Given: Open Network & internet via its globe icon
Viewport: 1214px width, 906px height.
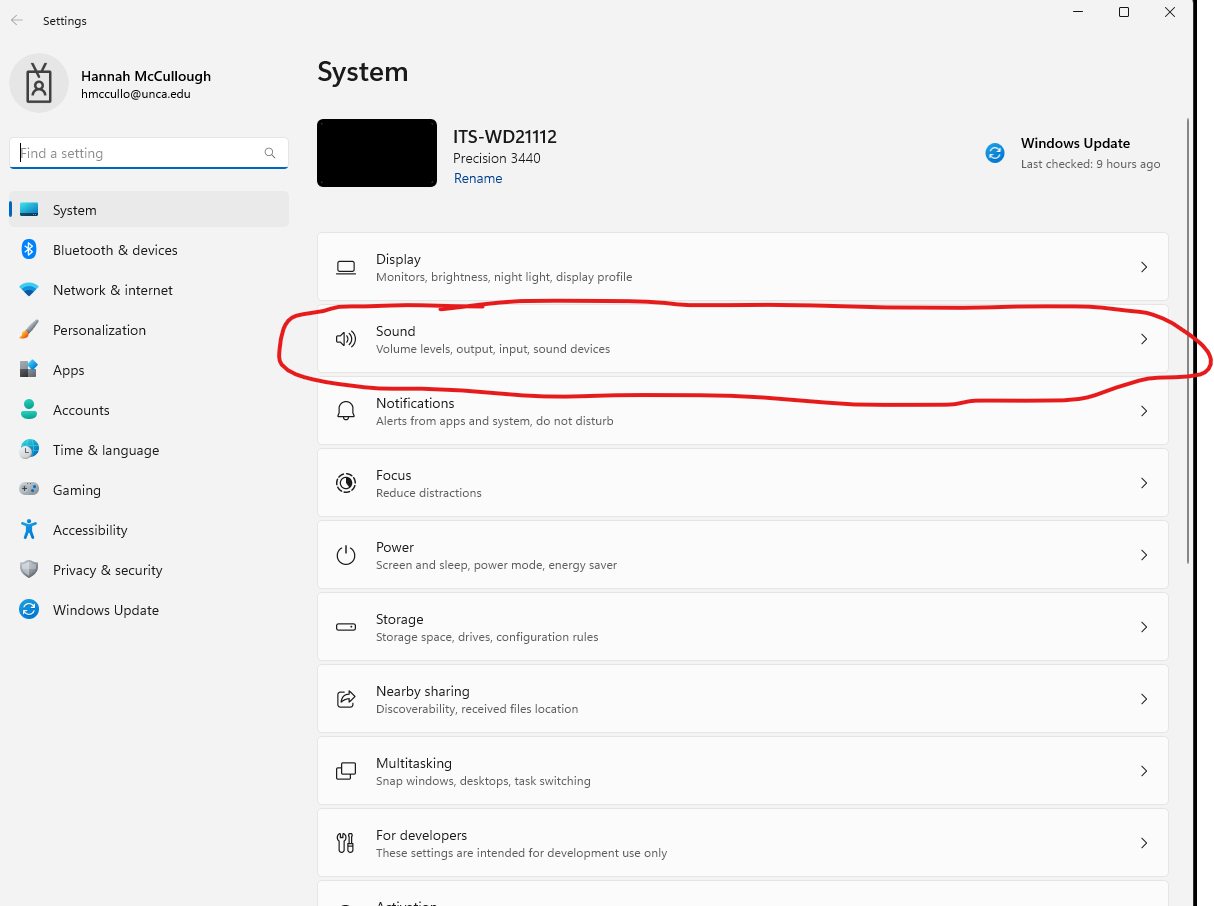Looking at the screenshot, I should [x=29, y=290].
